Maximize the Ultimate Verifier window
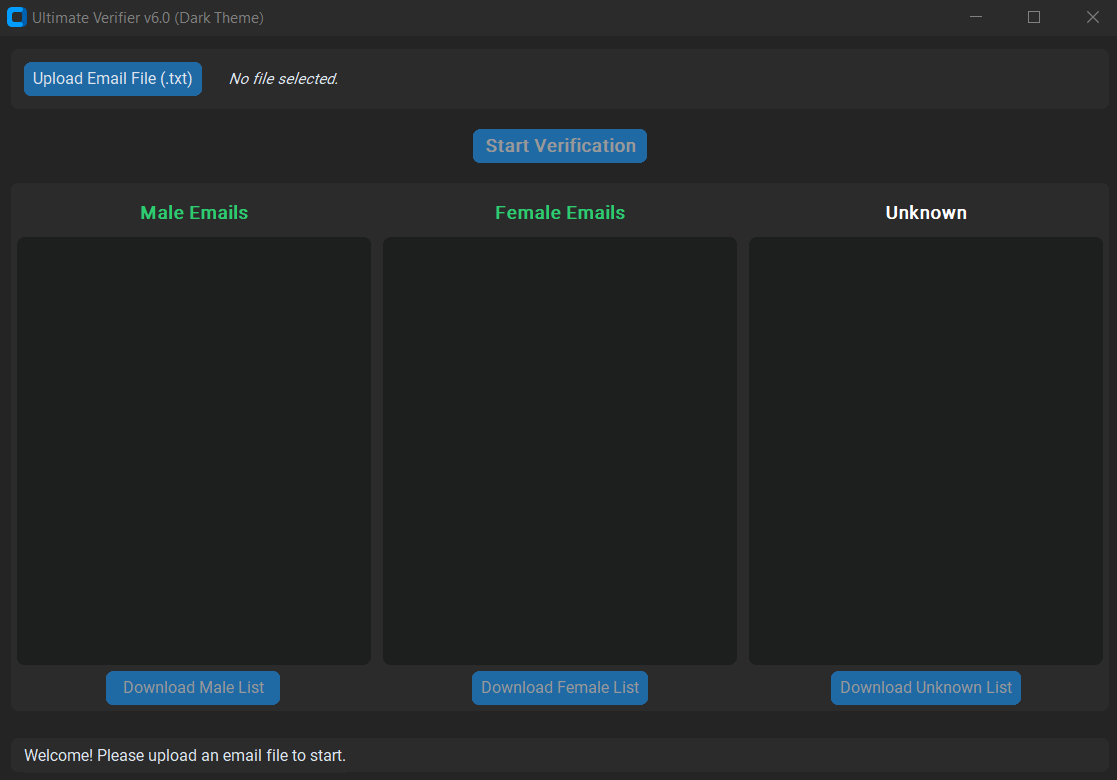Screen dimensions: 1117x780 coord(1034,17)
